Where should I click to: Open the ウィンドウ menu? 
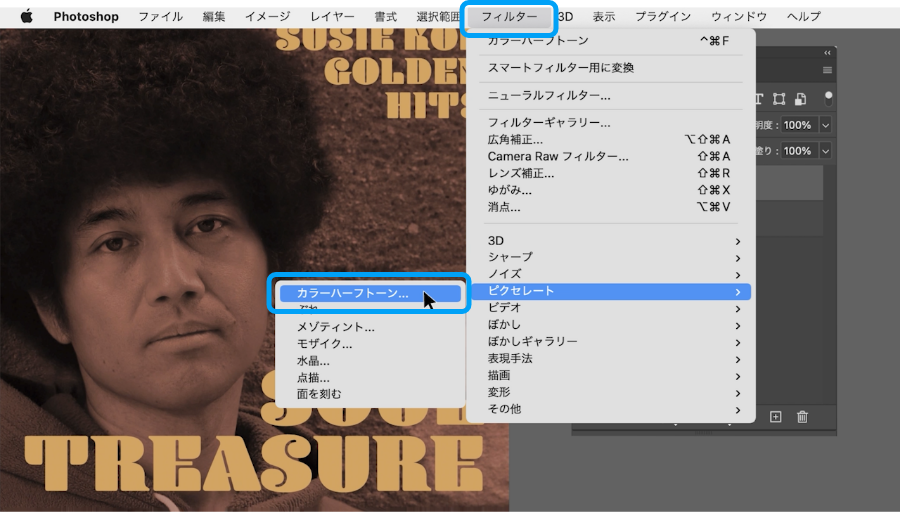coord(739,17)
